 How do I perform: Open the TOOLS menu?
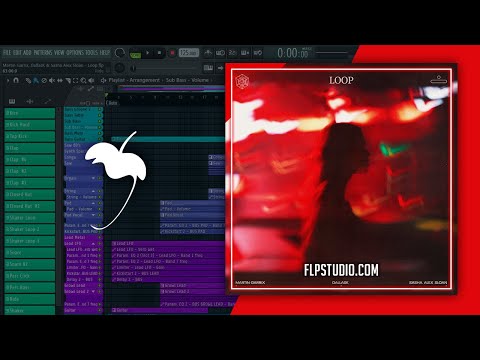click(x=92, y=53)
